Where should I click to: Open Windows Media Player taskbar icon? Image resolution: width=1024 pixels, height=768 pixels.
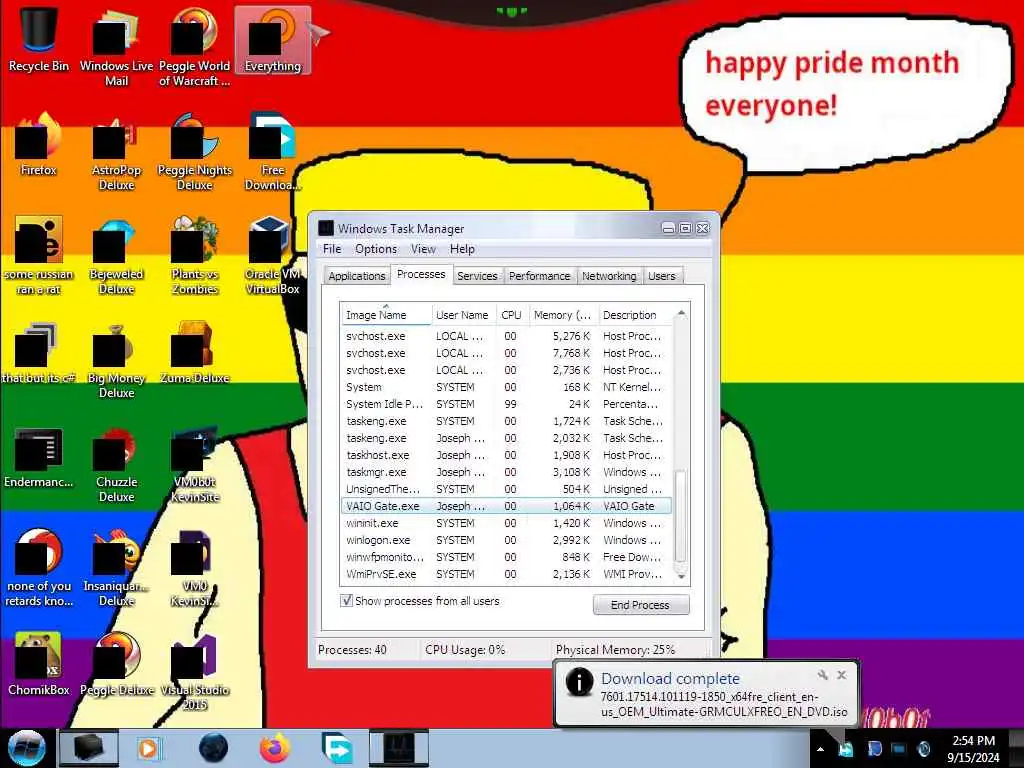(150, 748)
